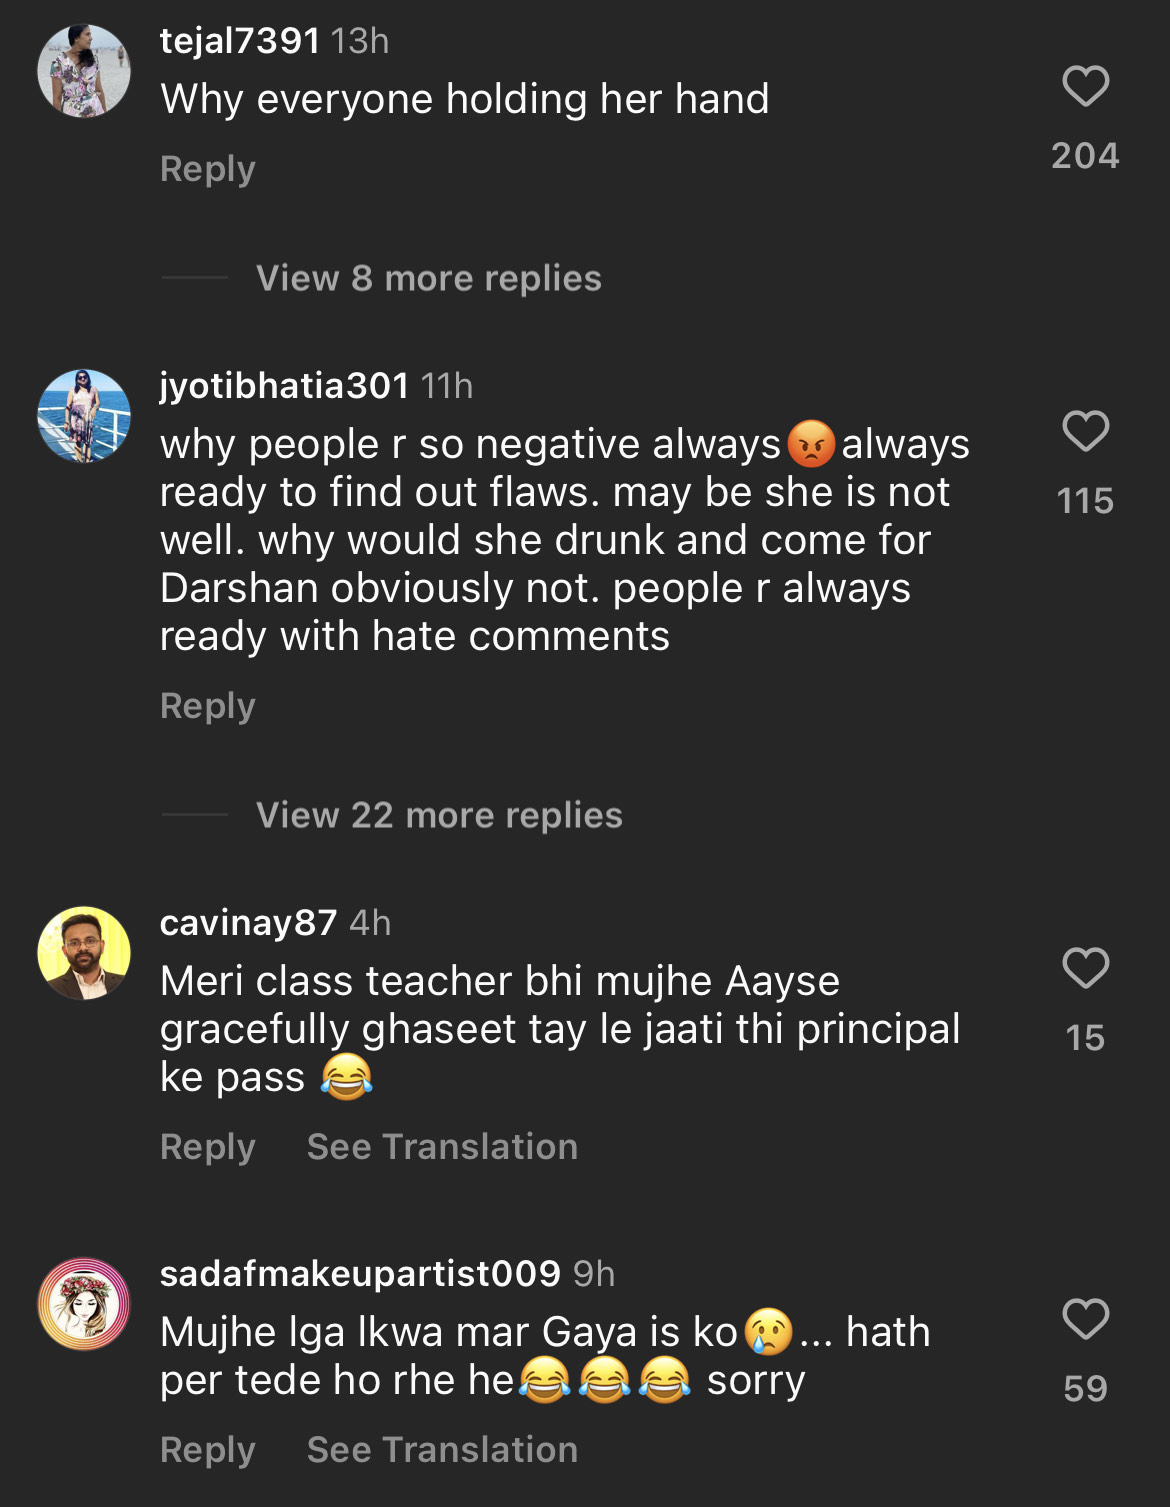Like tejal7391's comment with the heart
Viewport: 1170px width, 1507px height.
(x=1085, y=87)
